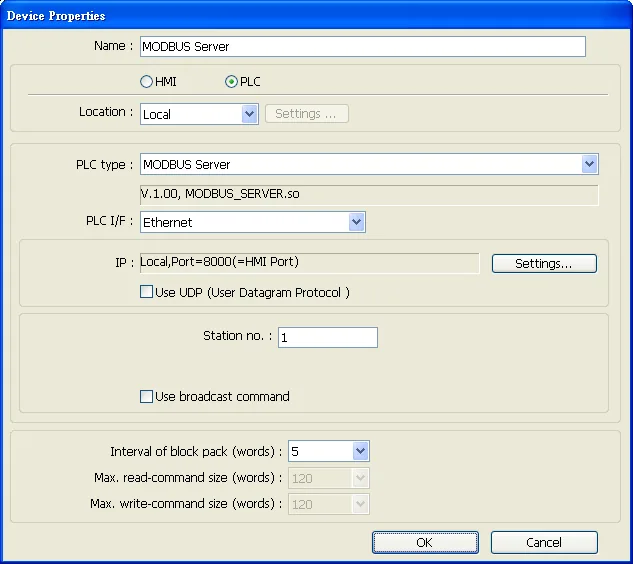Screen dimensions: 633x564
Task: Tick the Use broadcast command checkbox
Action: pyautogui.click(x=146, y=396)
